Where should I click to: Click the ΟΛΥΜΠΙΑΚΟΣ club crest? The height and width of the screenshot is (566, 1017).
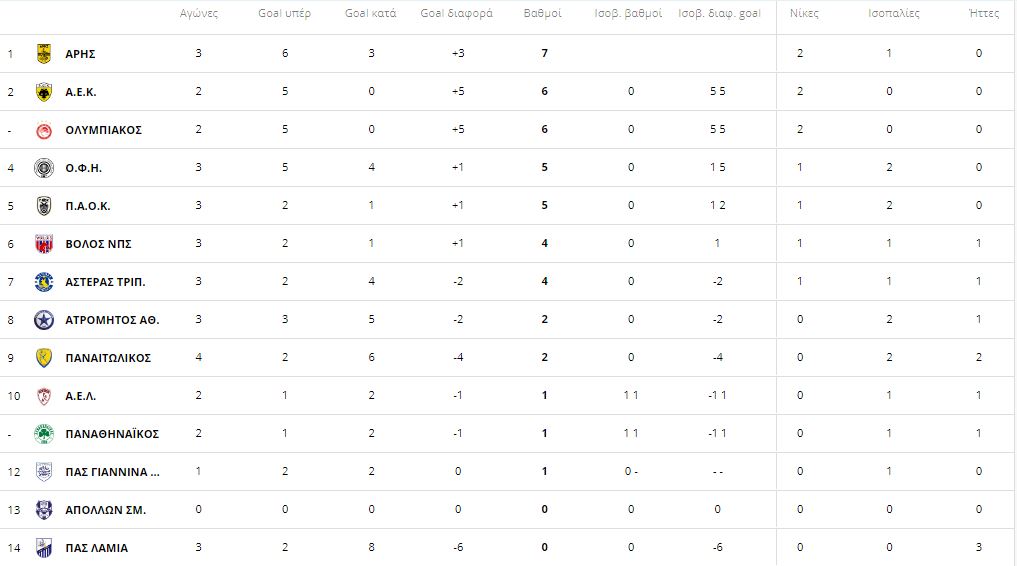click(43, 130)
